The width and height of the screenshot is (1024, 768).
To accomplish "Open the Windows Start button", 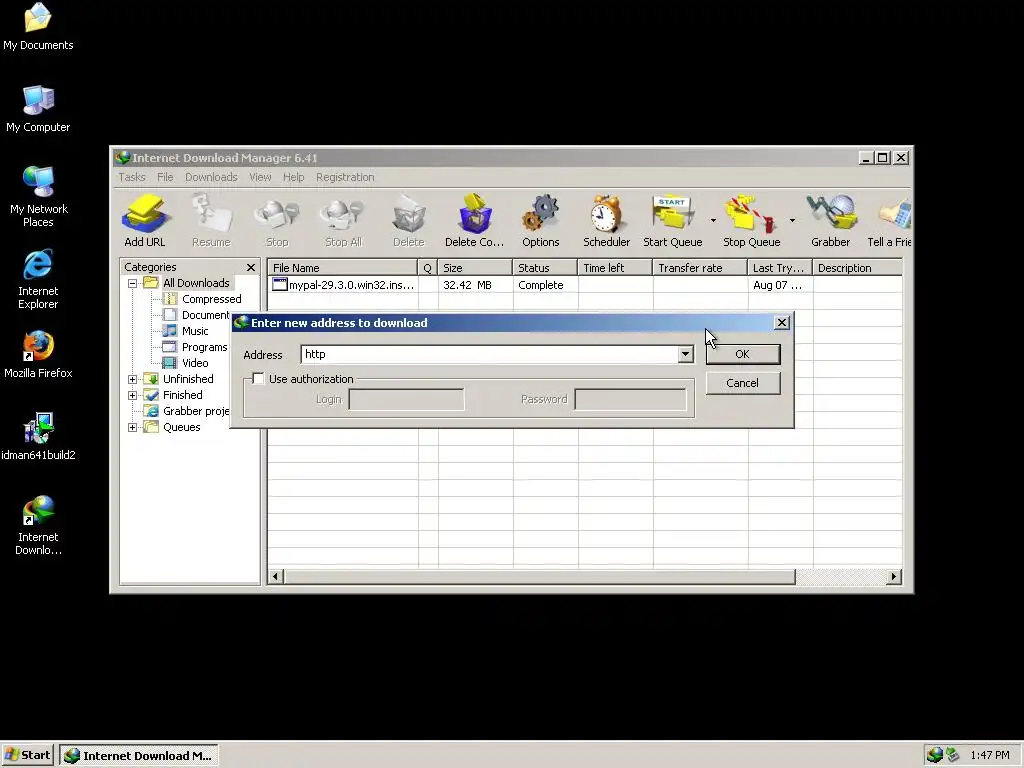I will pyautogui.click(x=27, y=755).
